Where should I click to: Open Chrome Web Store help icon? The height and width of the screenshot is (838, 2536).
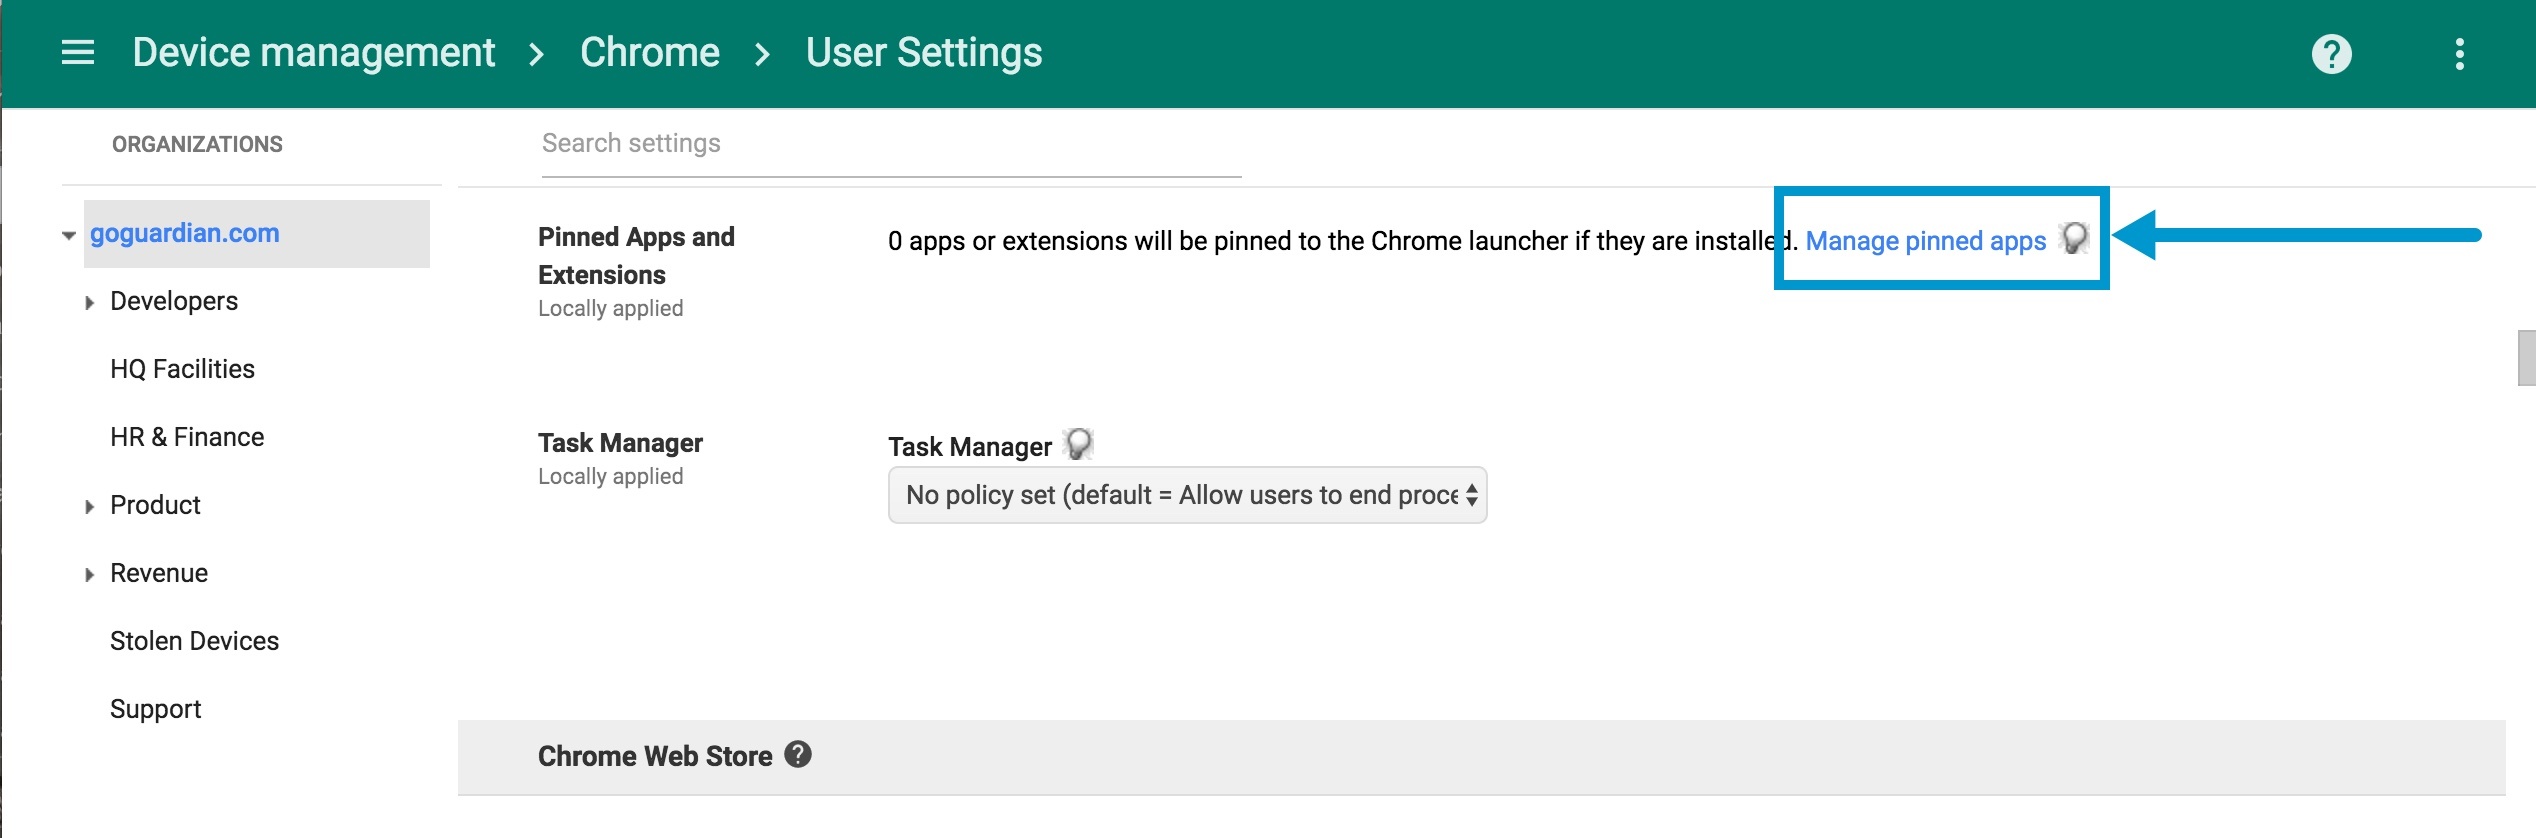click(798, 754)
